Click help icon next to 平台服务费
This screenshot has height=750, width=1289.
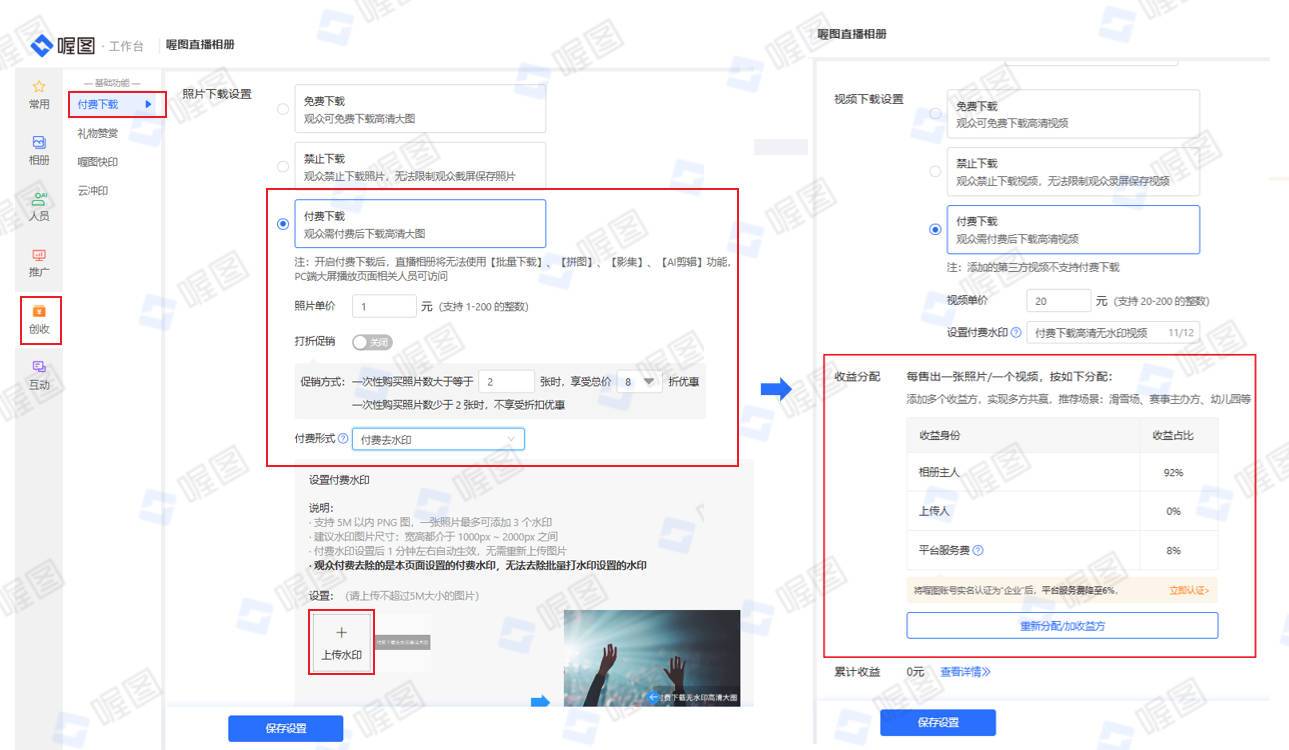click(978, 550)
